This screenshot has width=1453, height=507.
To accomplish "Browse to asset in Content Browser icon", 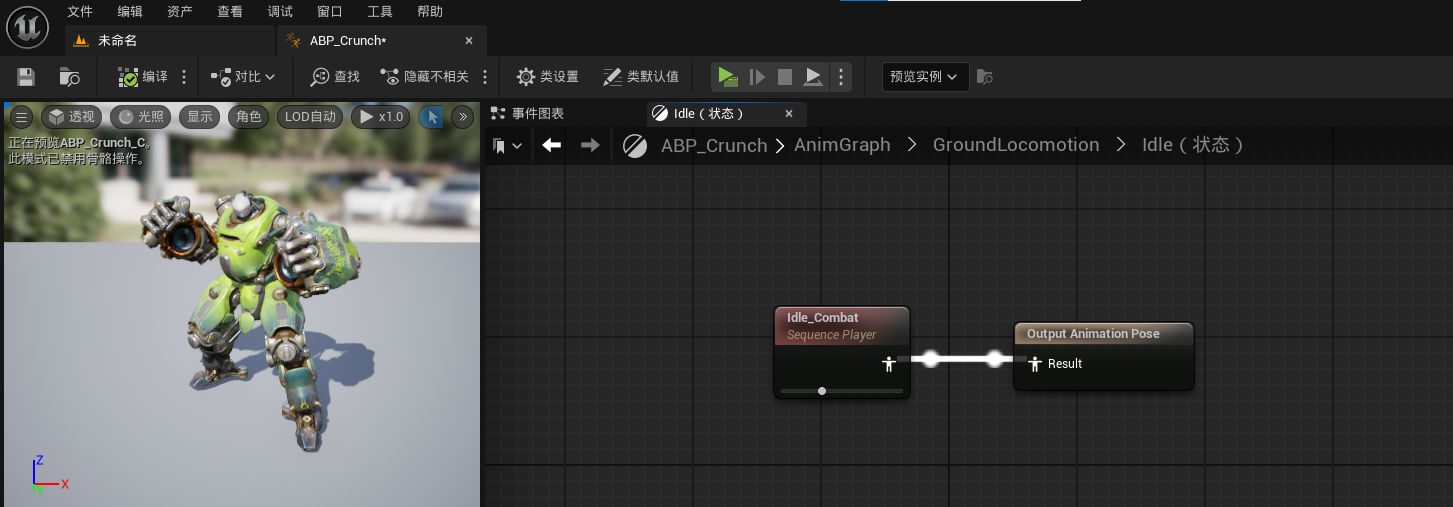I will pos(69,77).
